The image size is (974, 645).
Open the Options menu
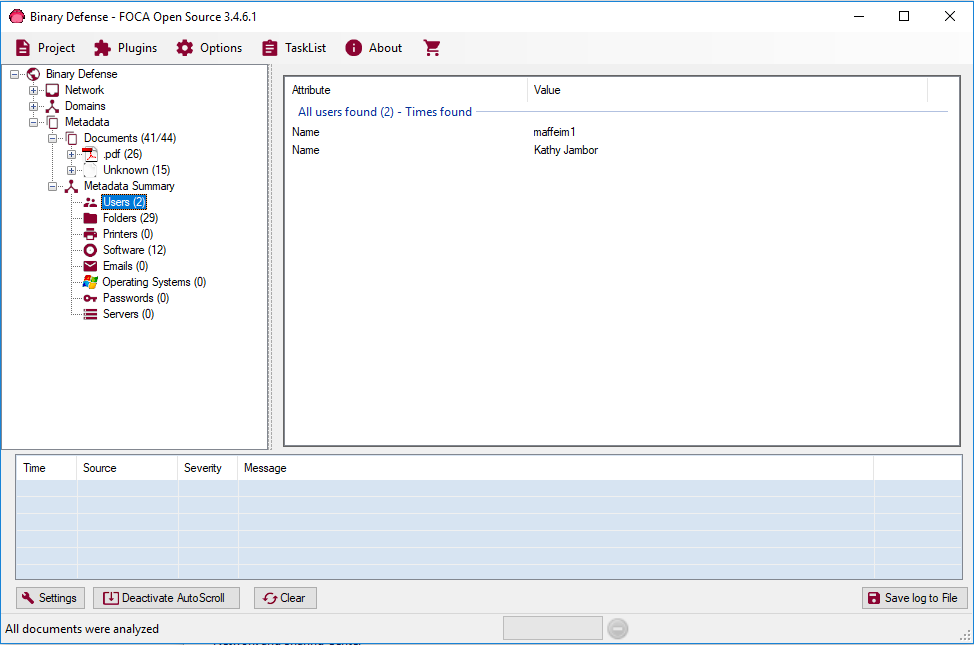[x=209, y=48]
